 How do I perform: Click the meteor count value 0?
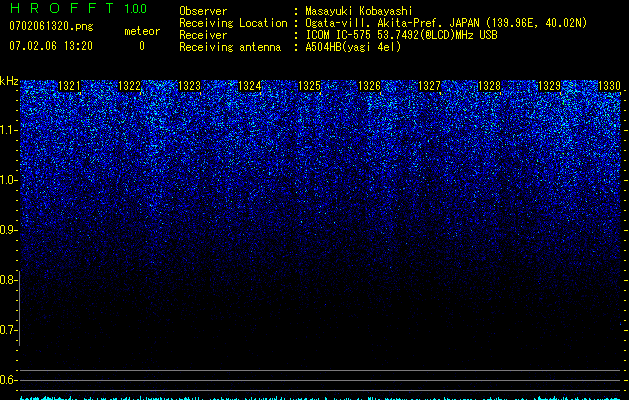[x=142, y=46]
